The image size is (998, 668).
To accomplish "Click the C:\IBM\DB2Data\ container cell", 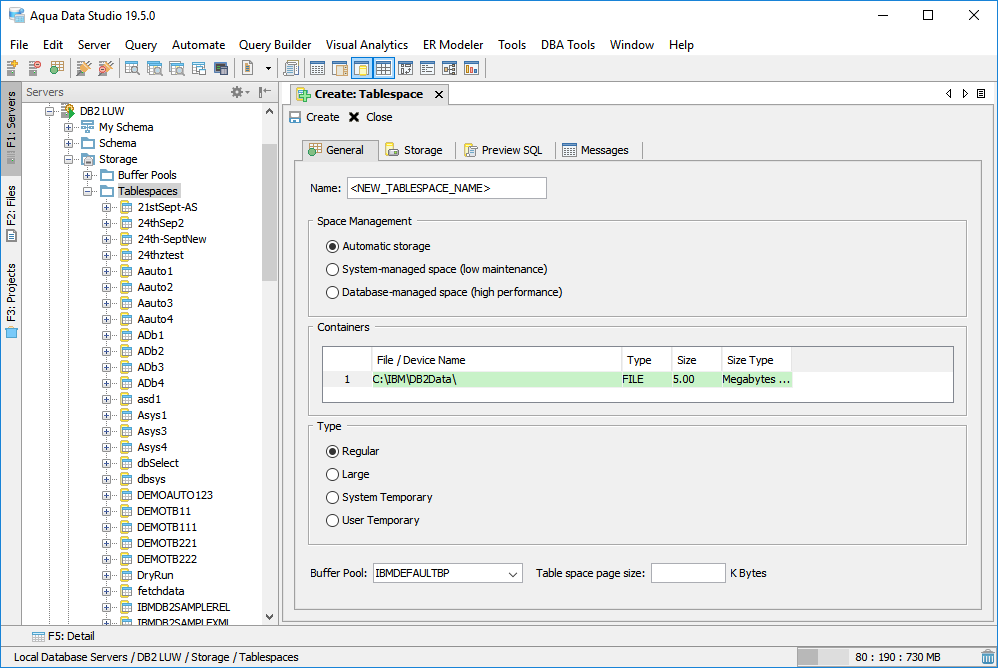I will click(496, 379).
